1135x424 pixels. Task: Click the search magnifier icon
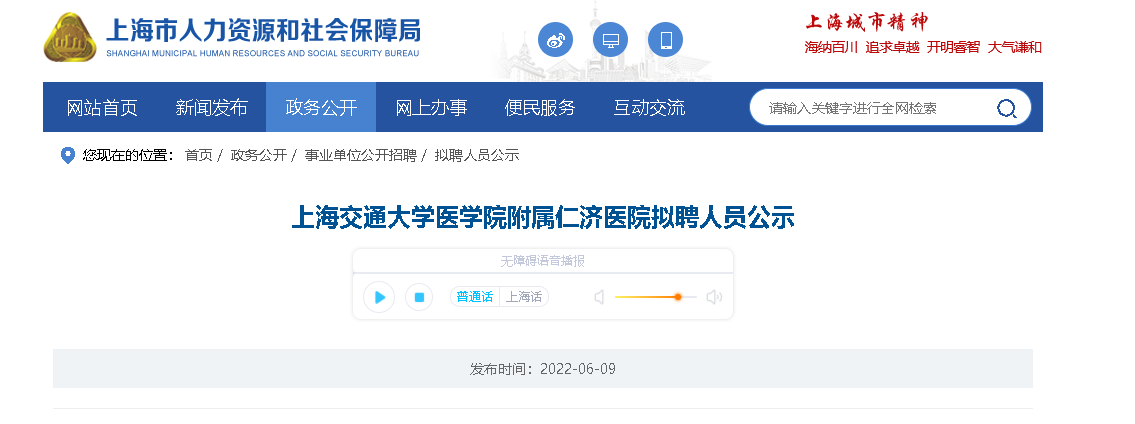coord(1006,109)
